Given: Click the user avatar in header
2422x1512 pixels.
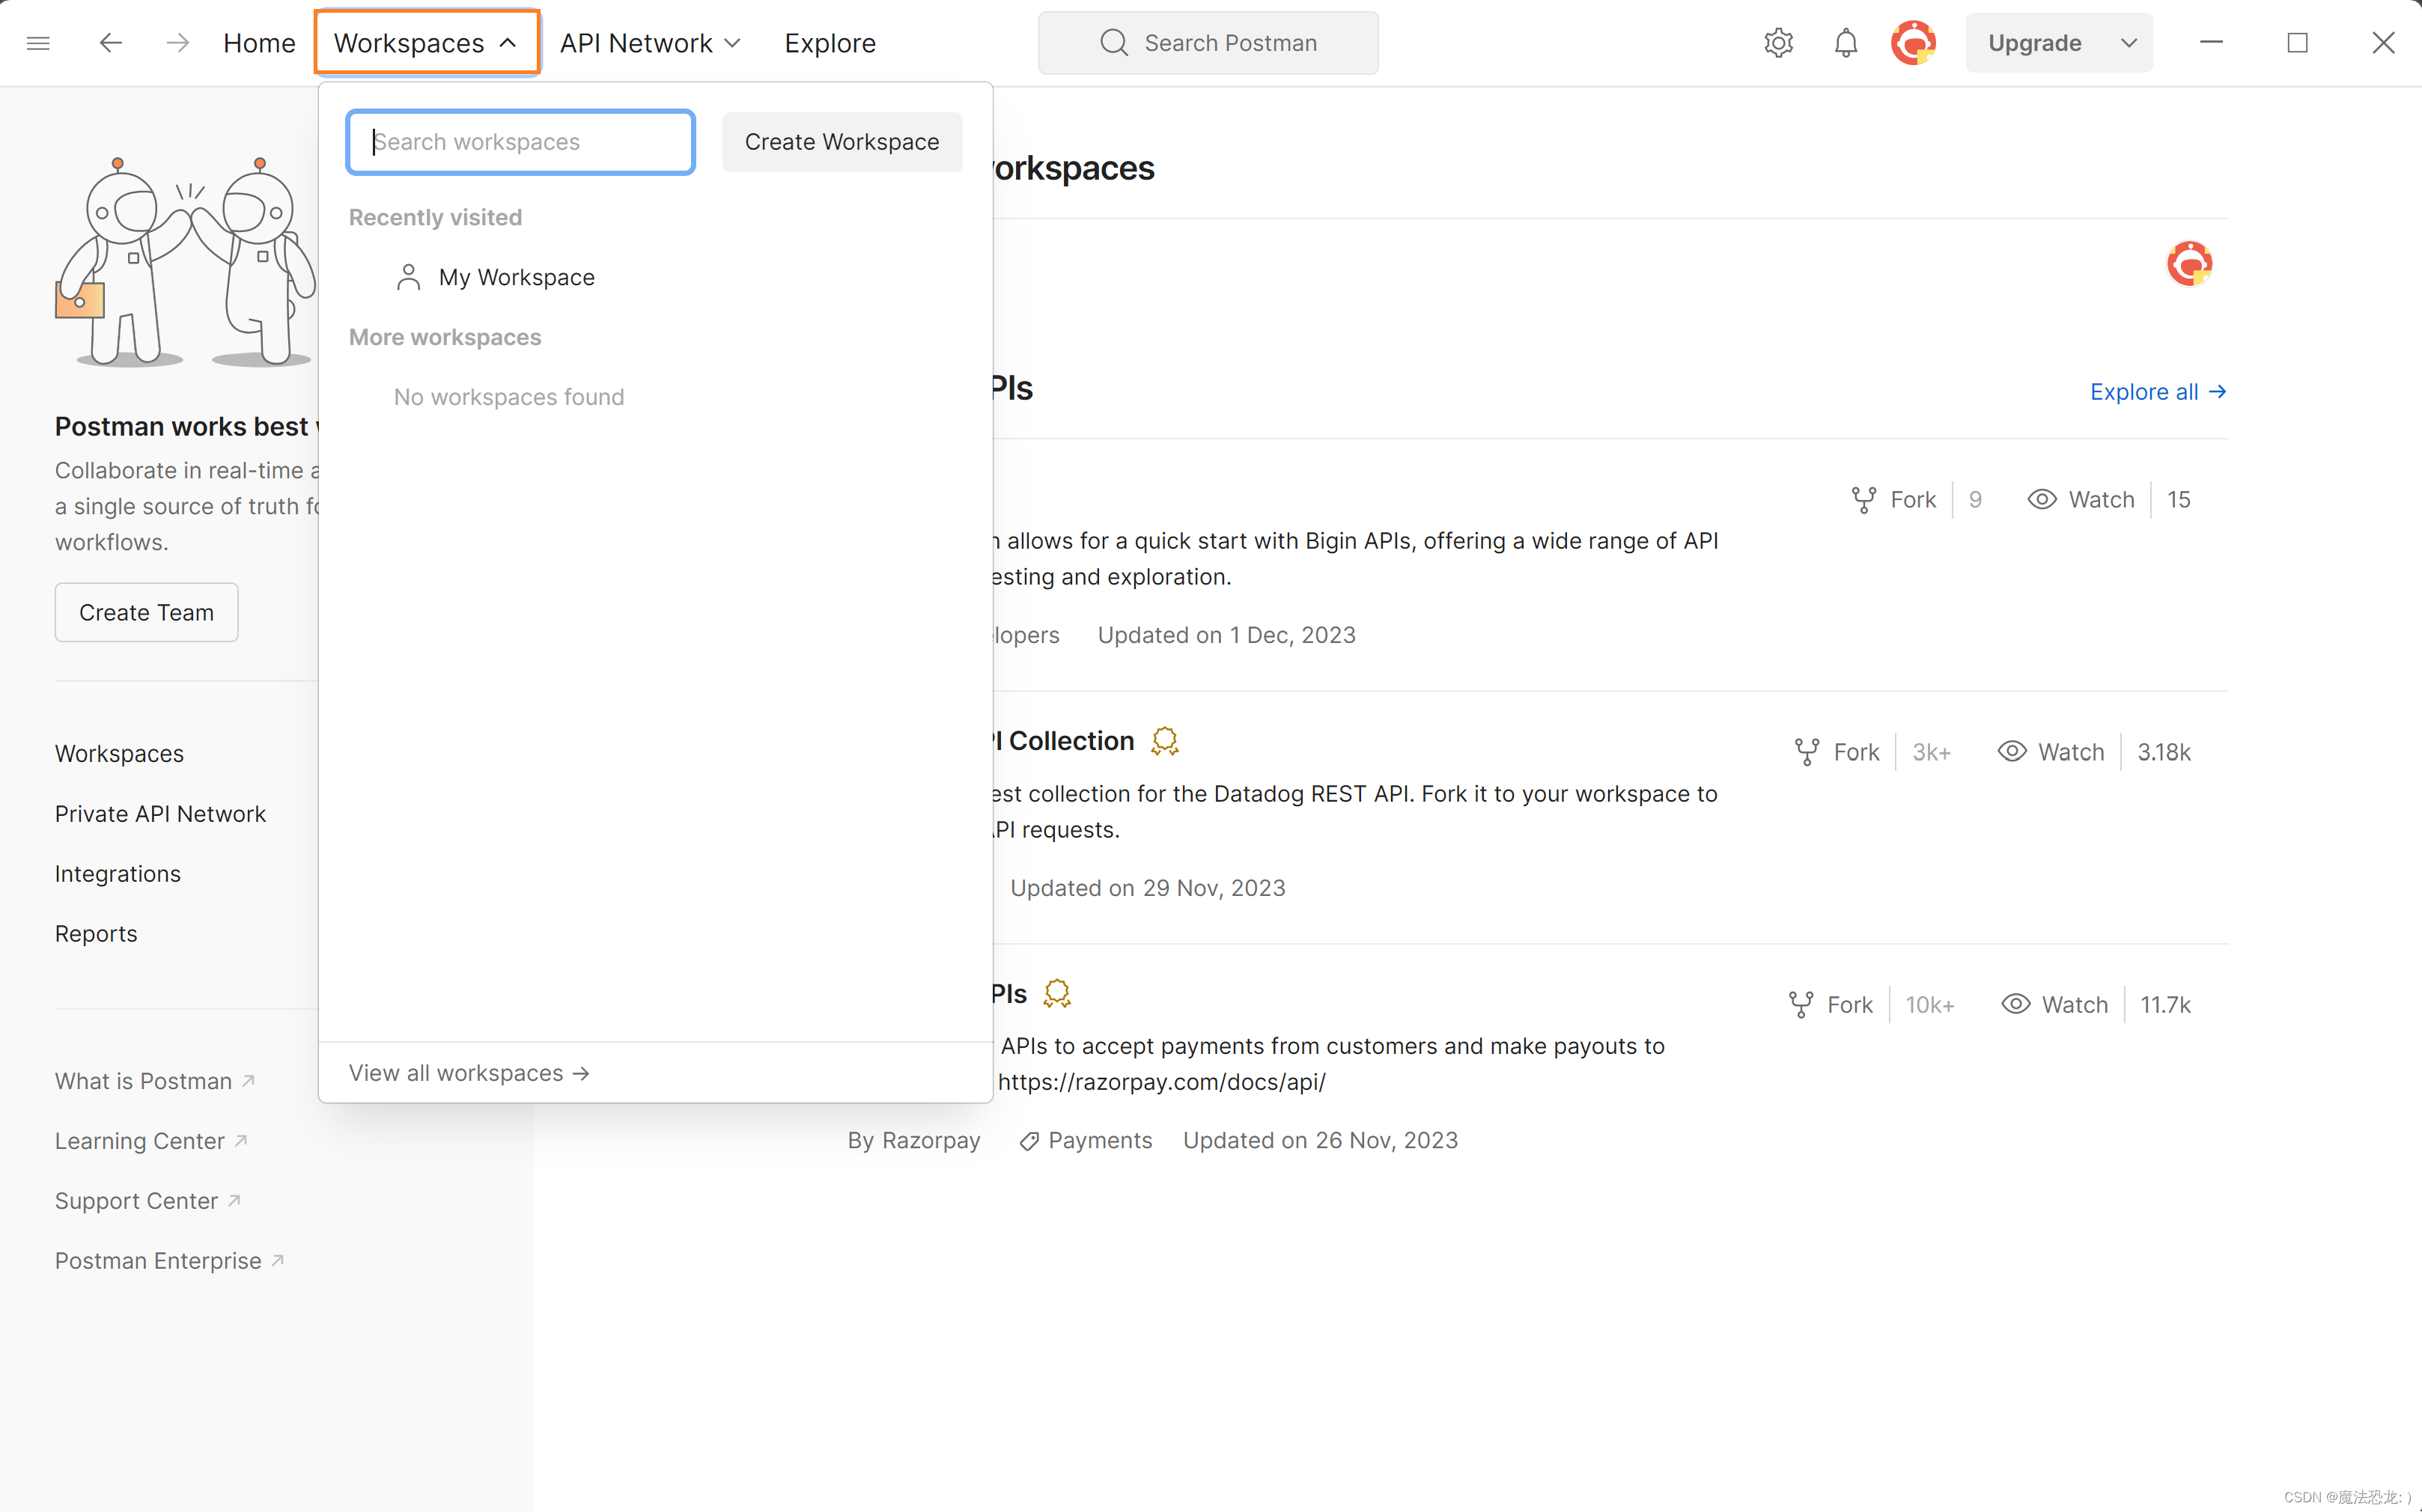Looking at the screenshot, I should click(x=1913, y=43).
